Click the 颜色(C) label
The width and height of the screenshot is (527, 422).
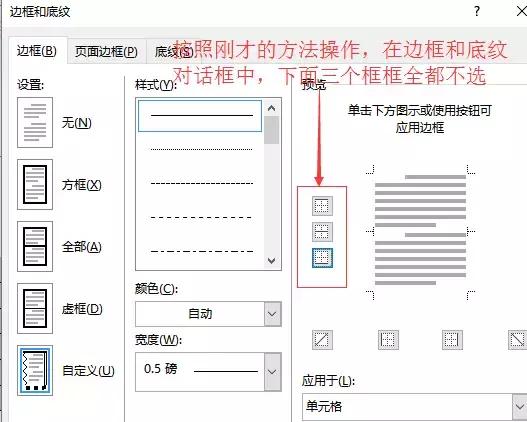pyautogui.click(x=156, y=289)
